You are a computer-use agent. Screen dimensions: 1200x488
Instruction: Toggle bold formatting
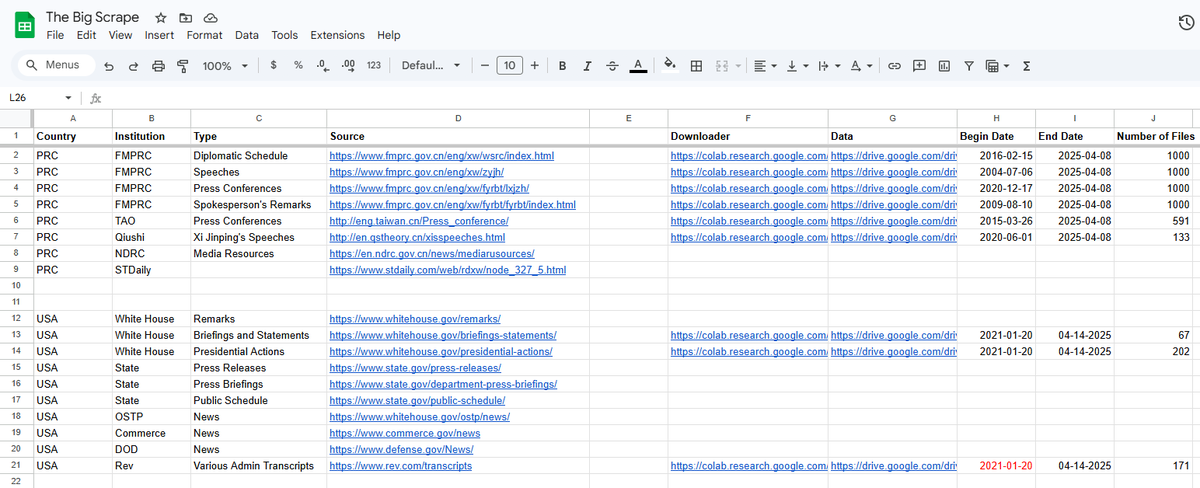[562, 66]
